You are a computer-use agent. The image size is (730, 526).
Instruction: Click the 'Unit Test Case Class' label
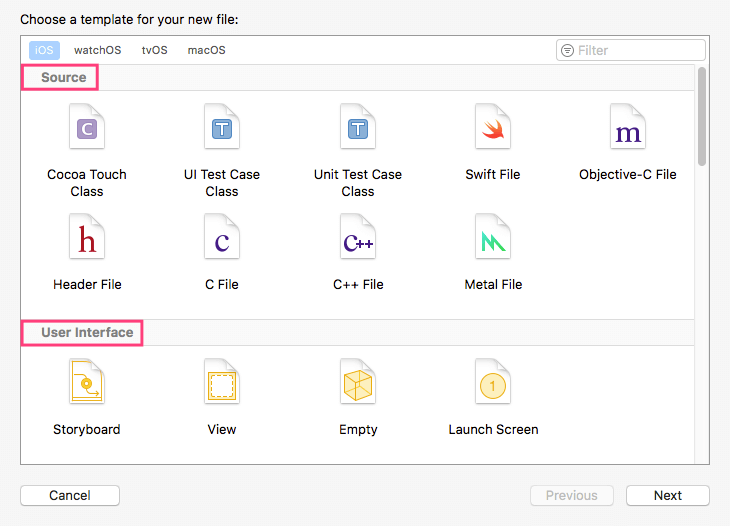tap(358, 183)
